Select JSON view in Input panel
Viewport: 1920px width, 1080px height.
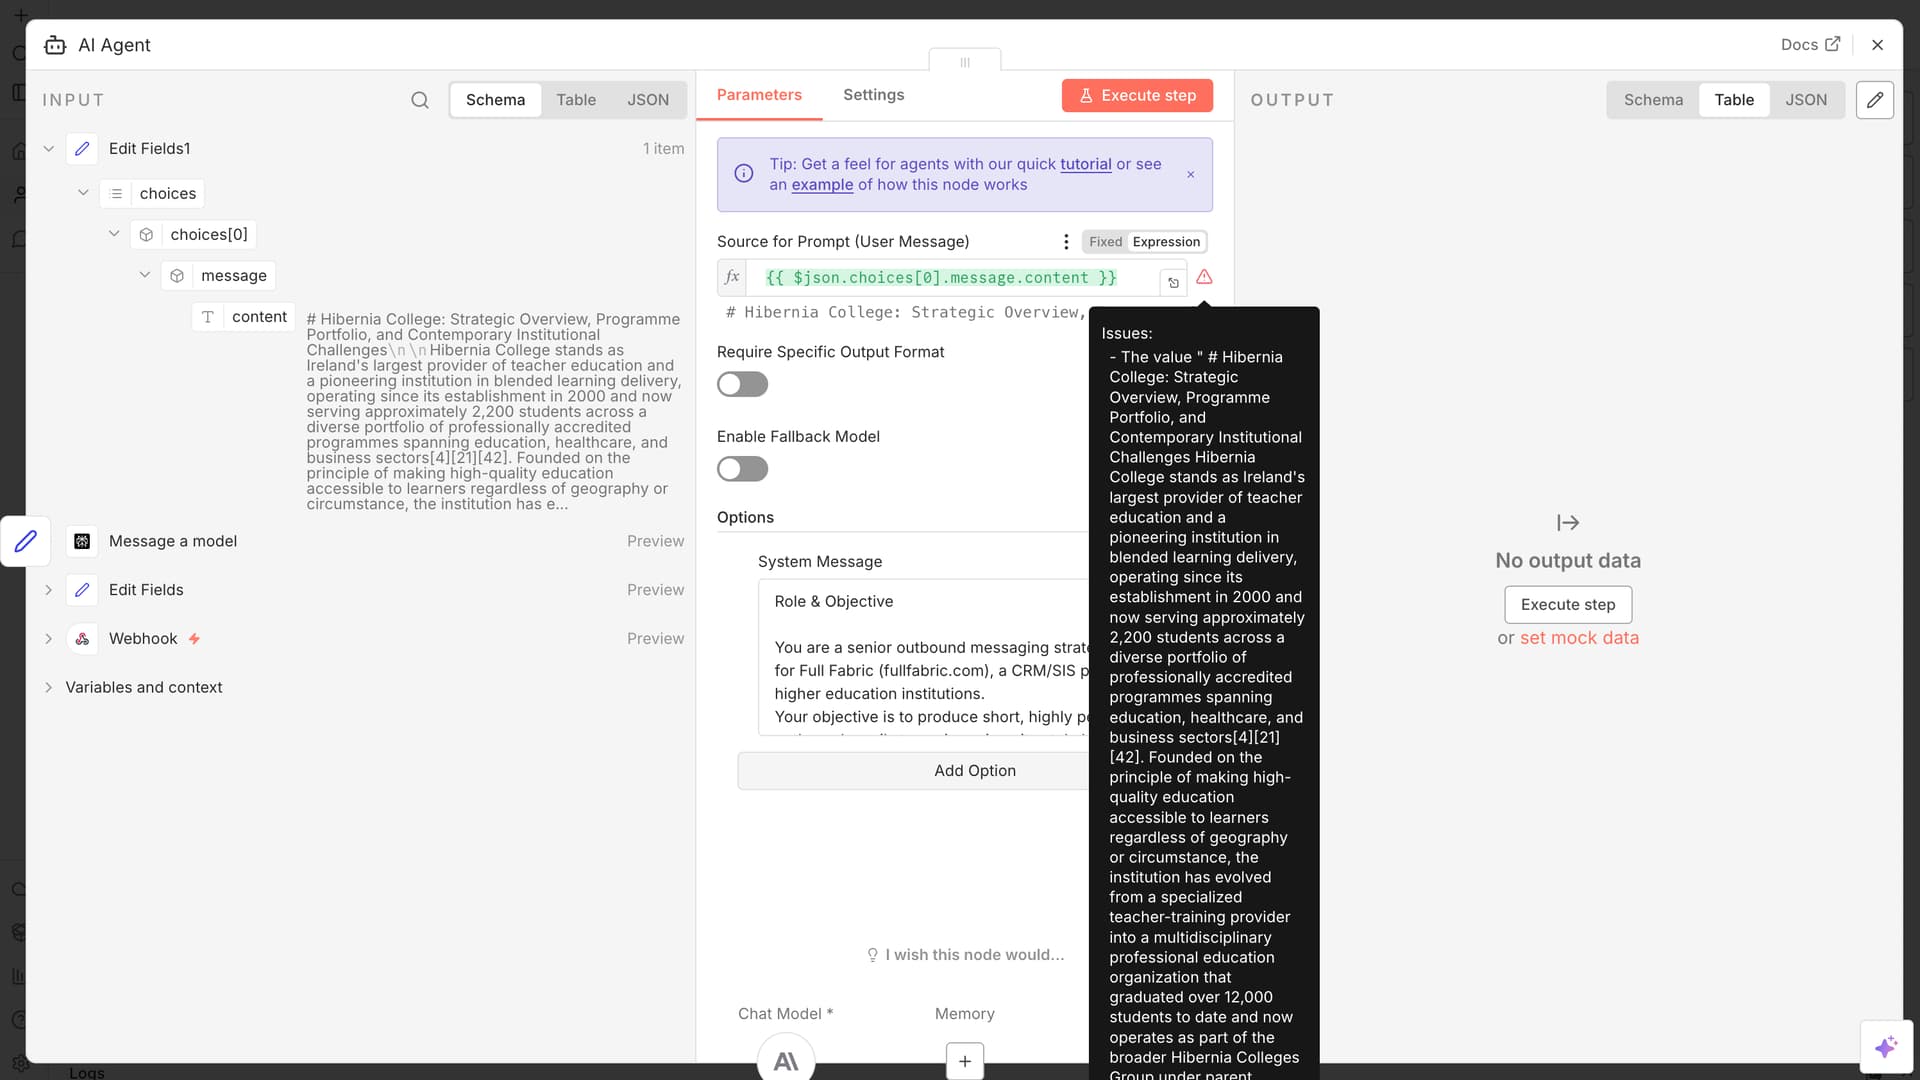click(x=647, y=100)
